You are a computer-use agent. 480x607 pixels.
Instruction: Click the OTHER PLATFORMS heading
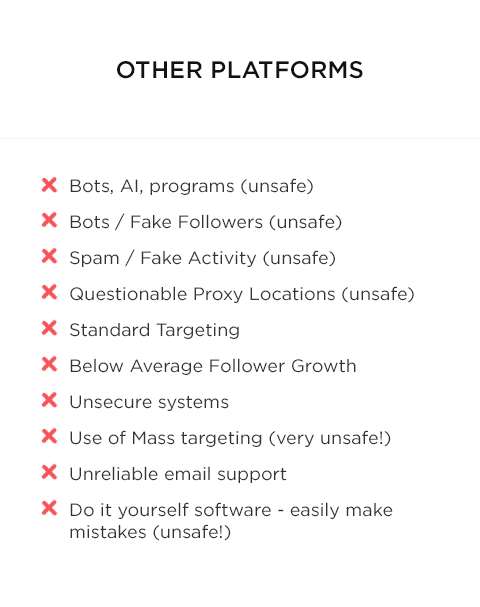240,70
